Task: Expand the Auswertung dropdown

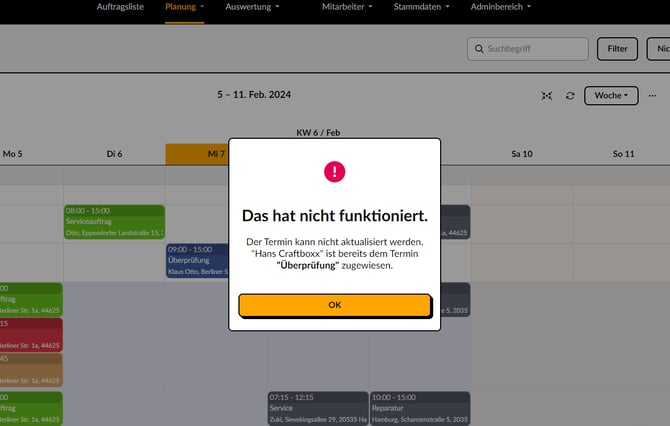Action: point(252,7)
